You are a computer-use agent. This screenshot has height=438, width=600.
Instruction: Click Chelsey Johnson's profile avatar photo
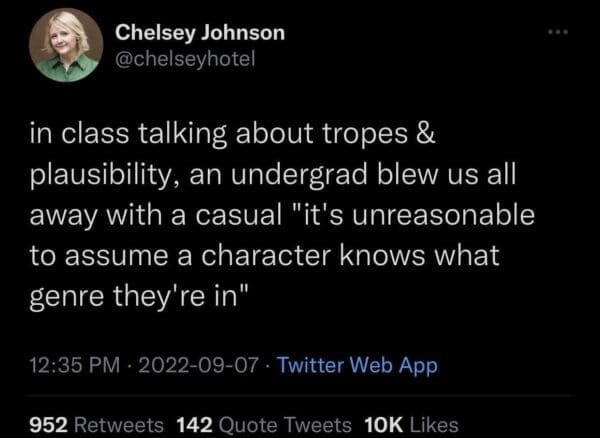(x=65, y=46)
